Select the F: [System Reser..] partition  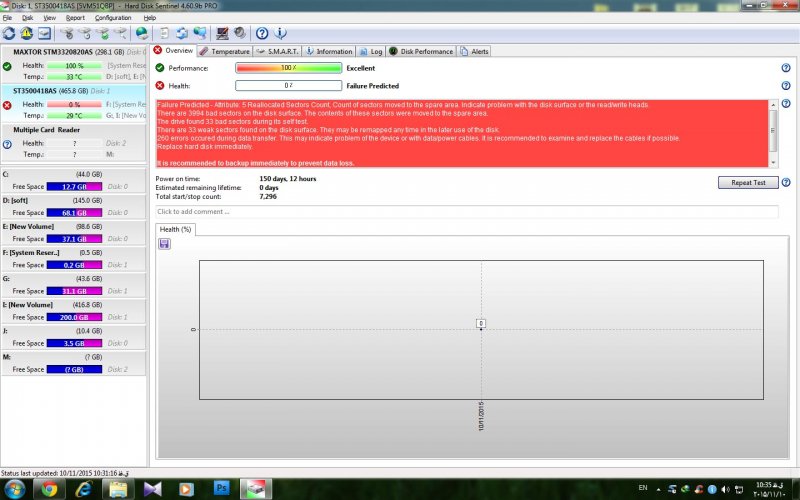[x=73, y=259]
